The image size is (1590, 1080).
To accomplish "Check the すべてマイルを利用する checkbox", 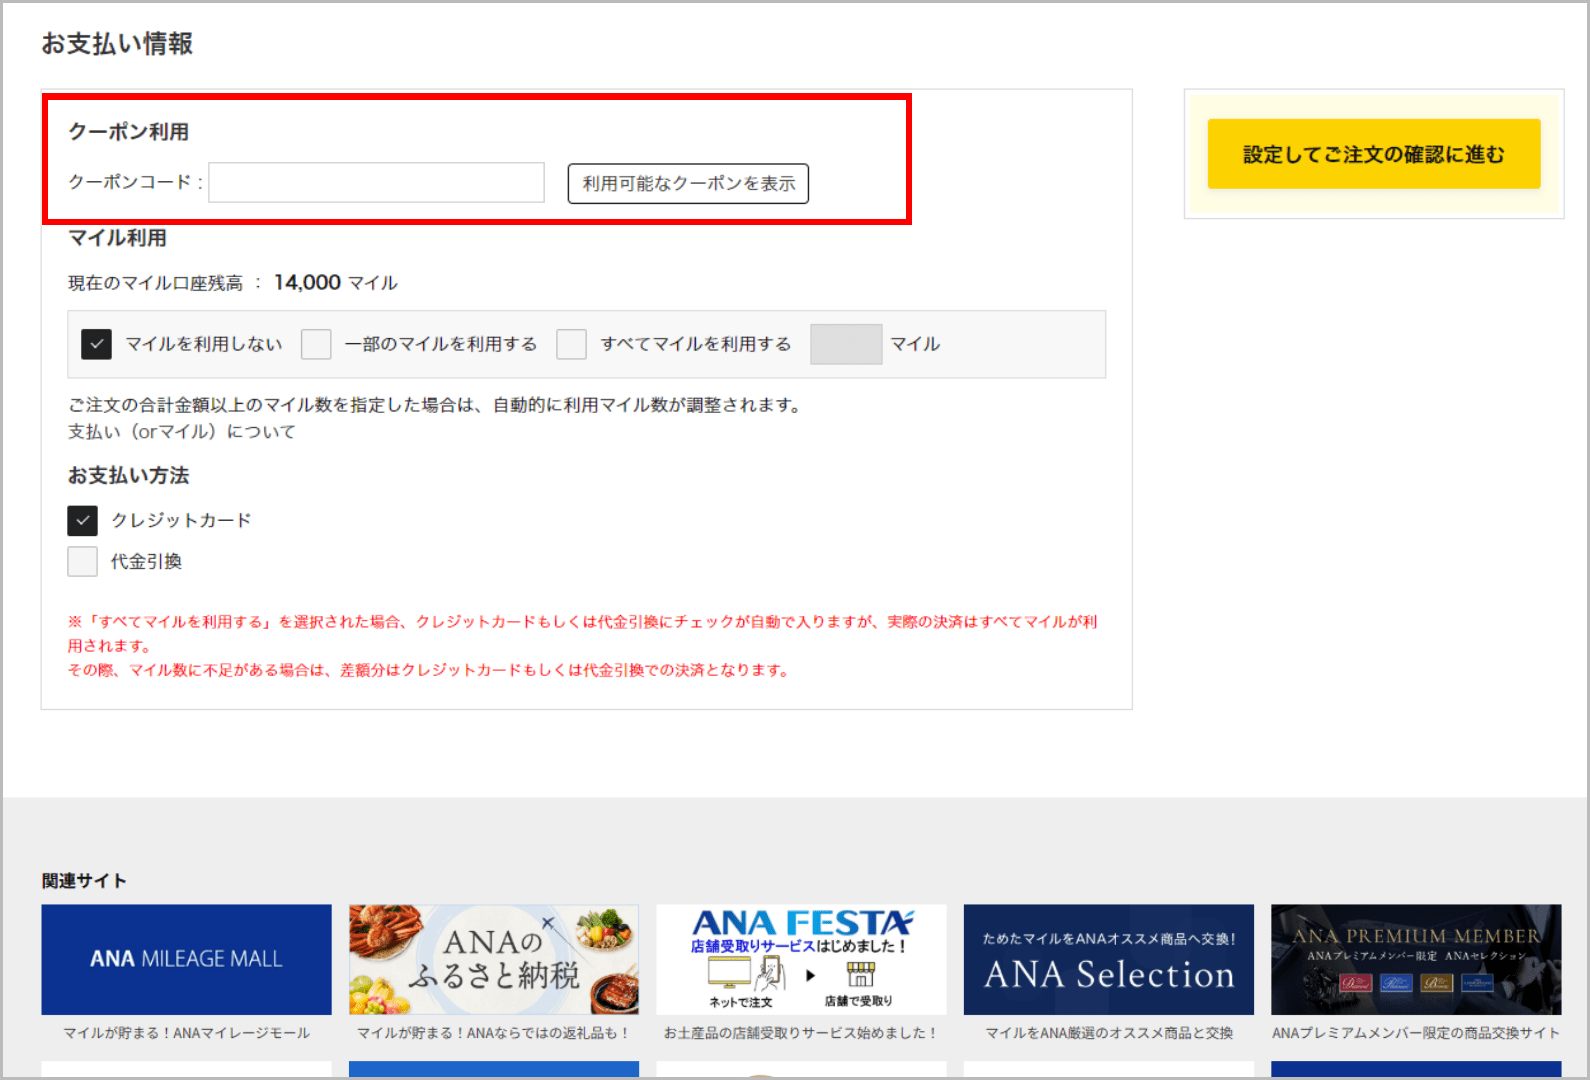I will pos(571,344).
